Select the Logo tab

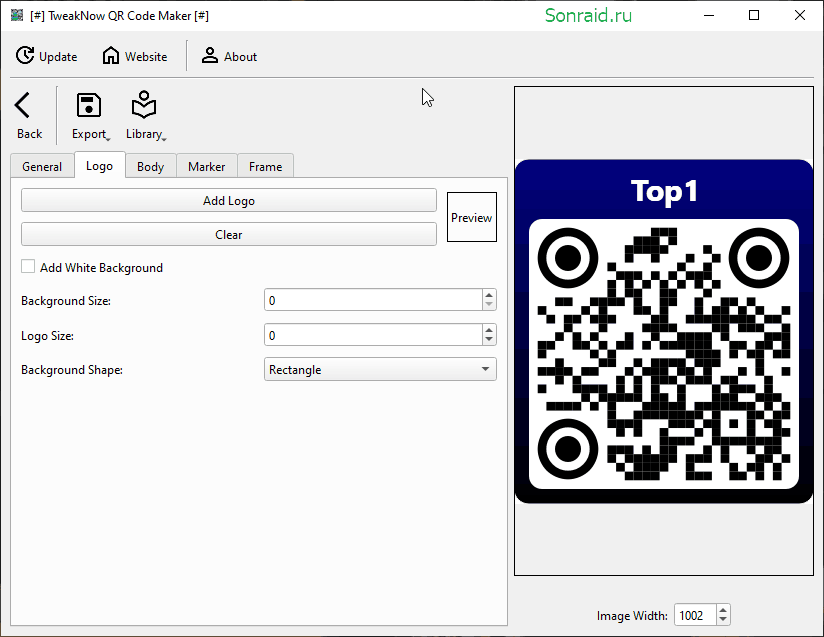pyautogui.click(x=99, y=166)
